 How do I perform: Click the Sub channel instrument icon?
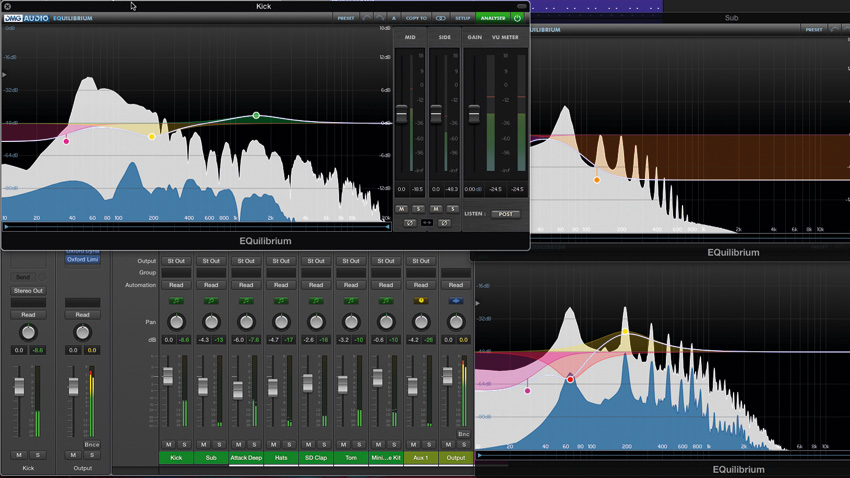tap(211, 301)
